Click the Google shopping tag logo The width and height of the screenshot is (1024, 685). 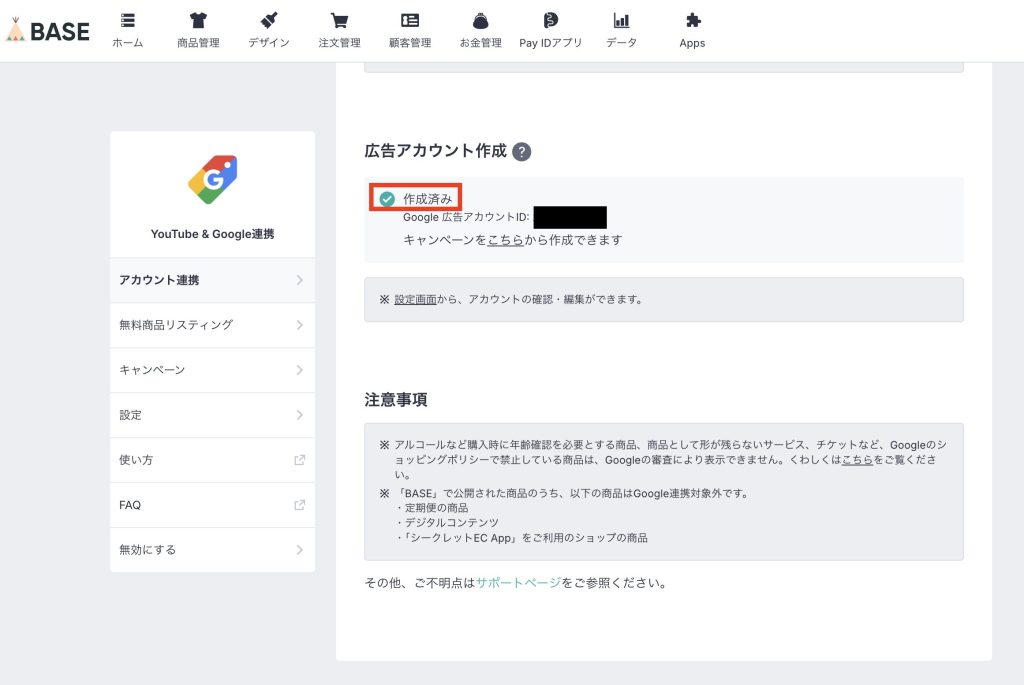coord(212,180)
